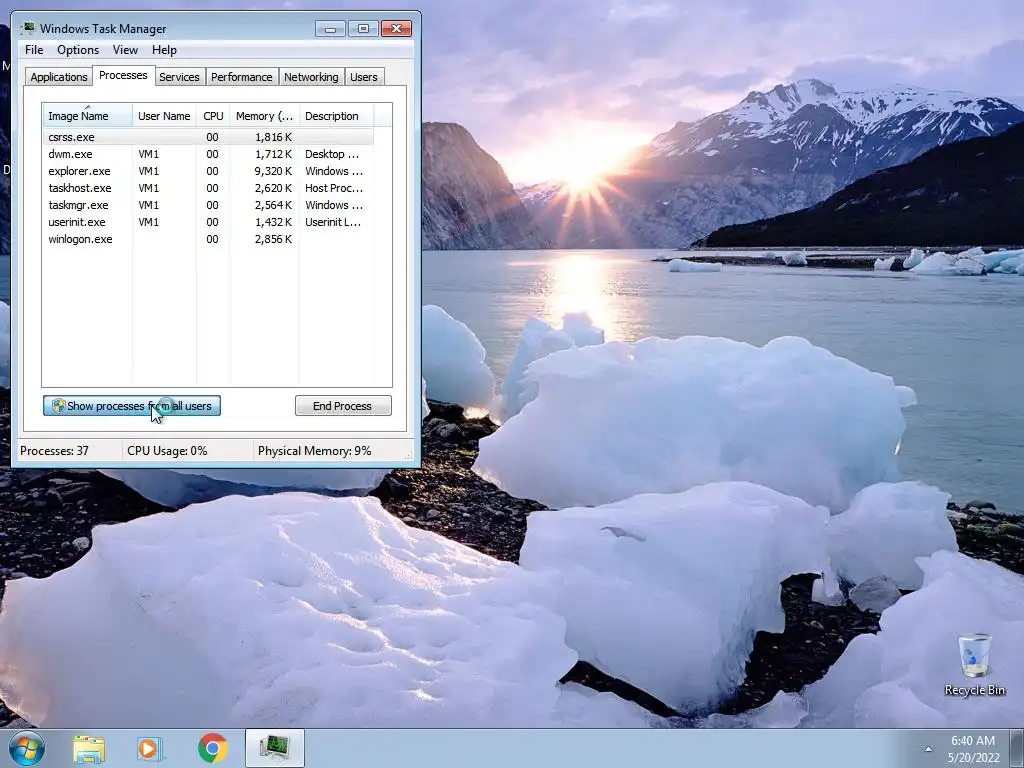Click the 9,320 K memory value
Viewport: 1024px width, 768px height.
(x=273, y=171)
